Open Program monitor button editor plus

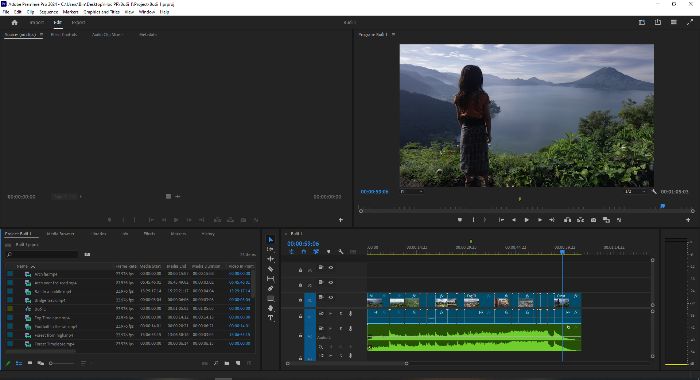coord(688,220)
